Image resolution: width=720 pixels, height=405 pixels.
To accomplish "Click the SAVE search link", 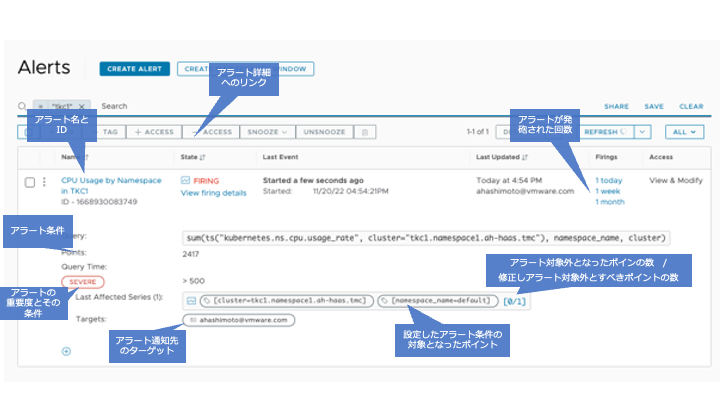I will [654, 106].
